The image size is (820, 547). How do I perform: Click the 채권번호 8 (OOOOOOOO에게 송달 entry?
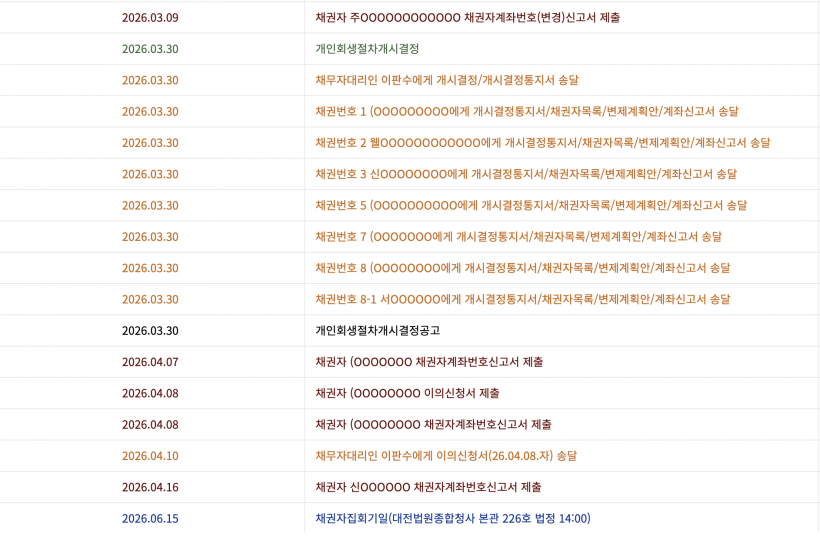[x=523, y=268]
